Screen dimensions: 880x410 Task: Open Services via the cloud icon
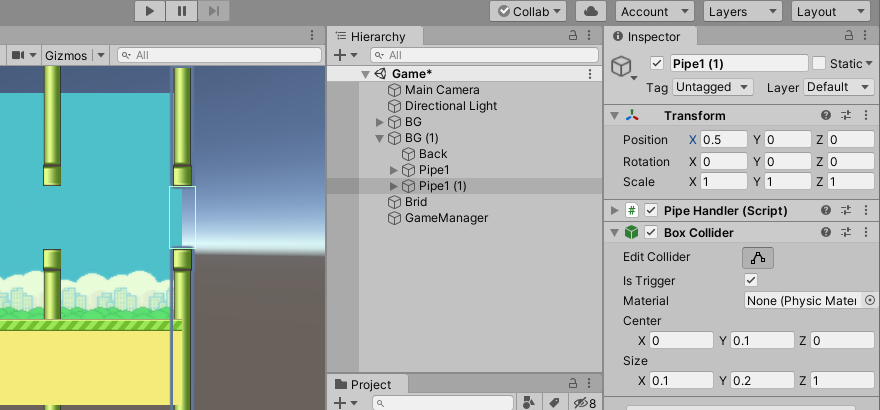592,11
